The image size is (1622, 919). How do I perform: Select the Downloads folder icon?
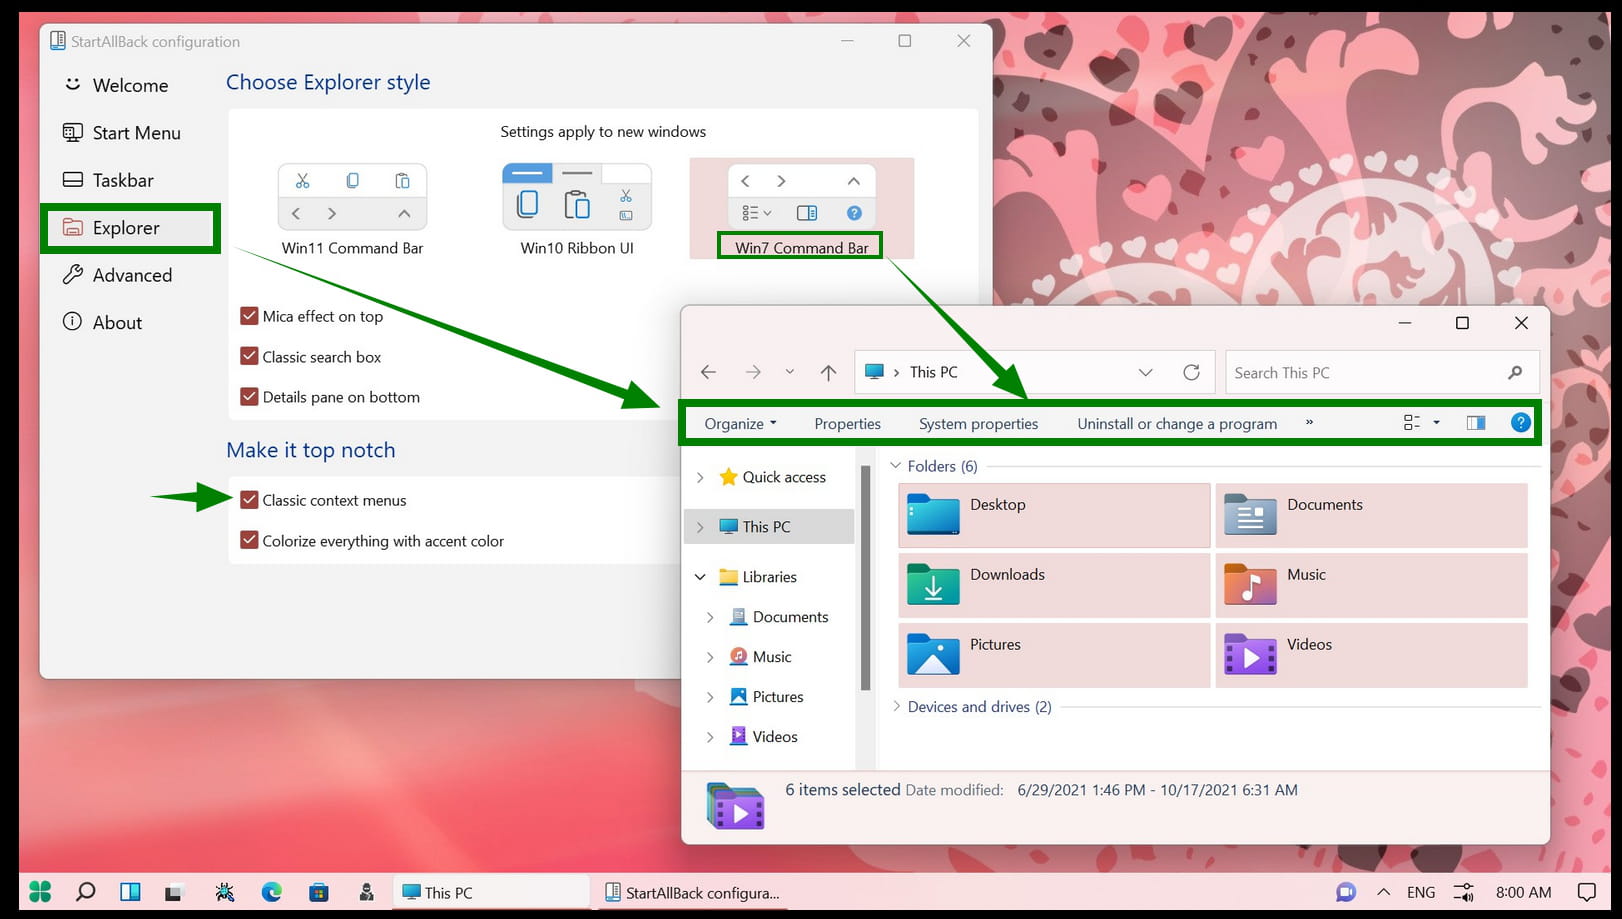pos(933,585)
